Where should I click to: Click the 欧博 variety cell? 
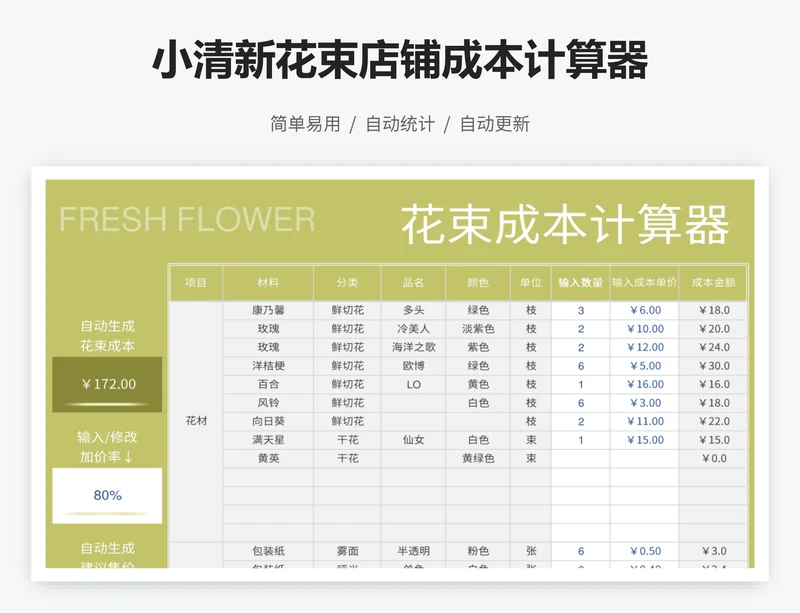413,366
